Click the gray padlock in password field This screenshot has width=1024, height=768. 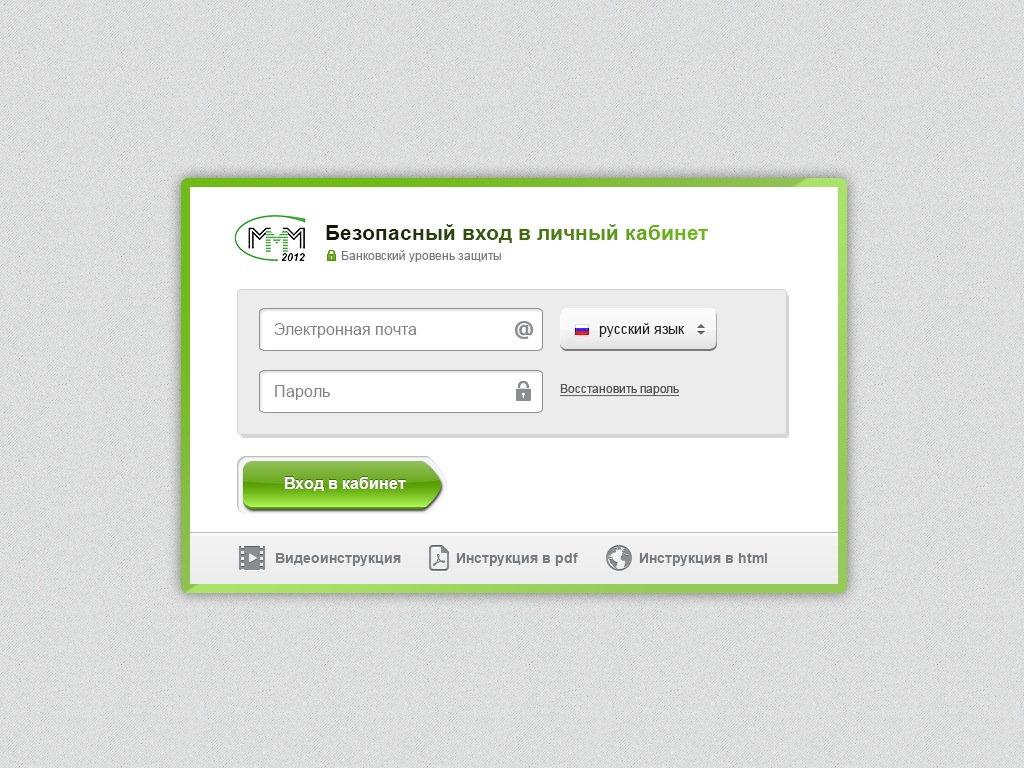pos(523,391)
